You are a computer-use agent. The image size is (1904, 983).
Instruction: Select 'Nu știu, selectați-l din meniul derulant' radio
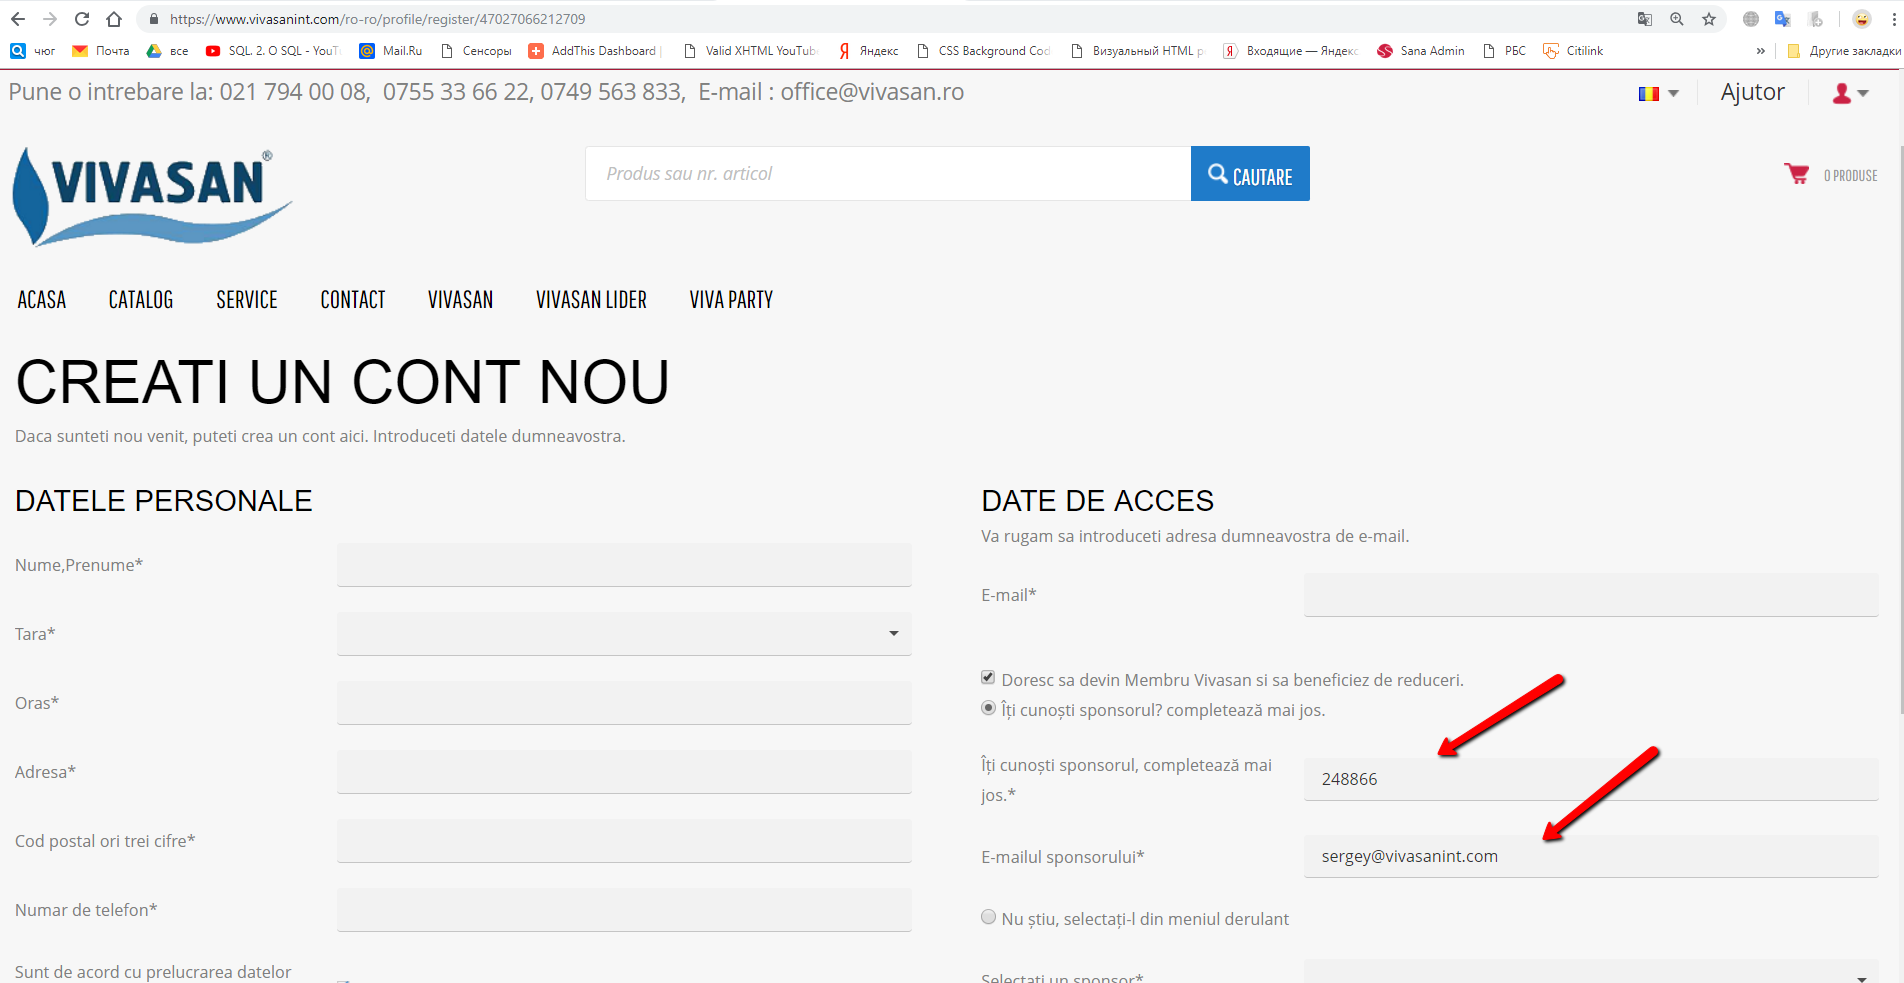click(988, 916)
